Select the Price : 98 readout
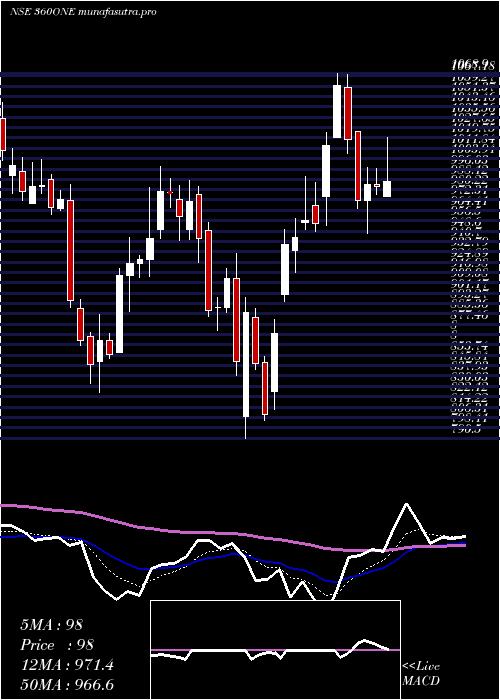 point(57,645)
